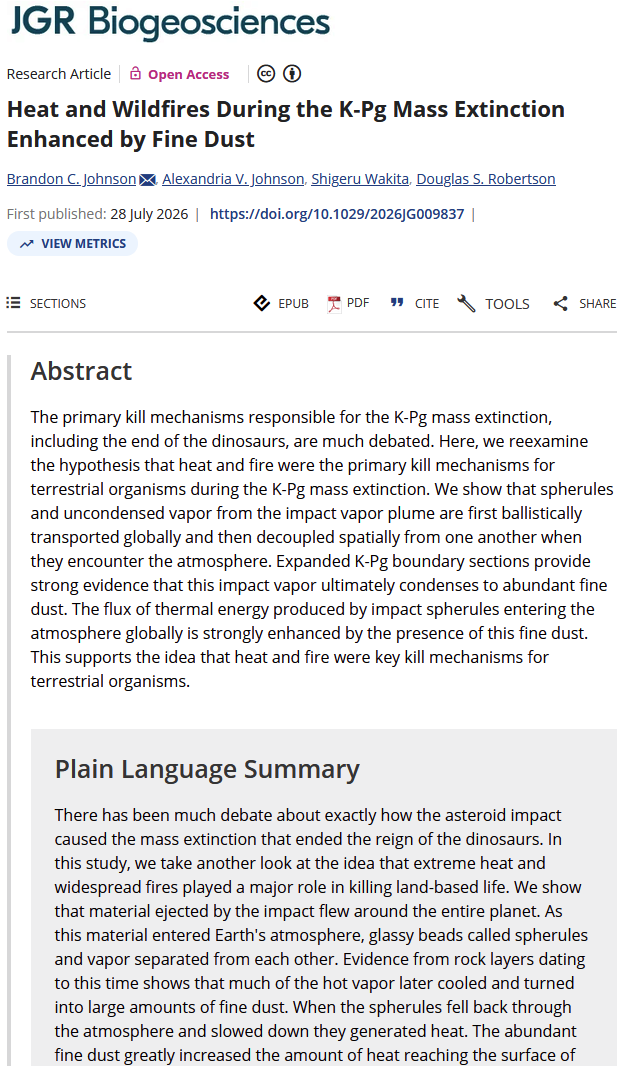This screenshot has width=632, height=1066.
Task: Click the CITE quotation mark icon
Action: pyautogui.click(x=397, y=303)
